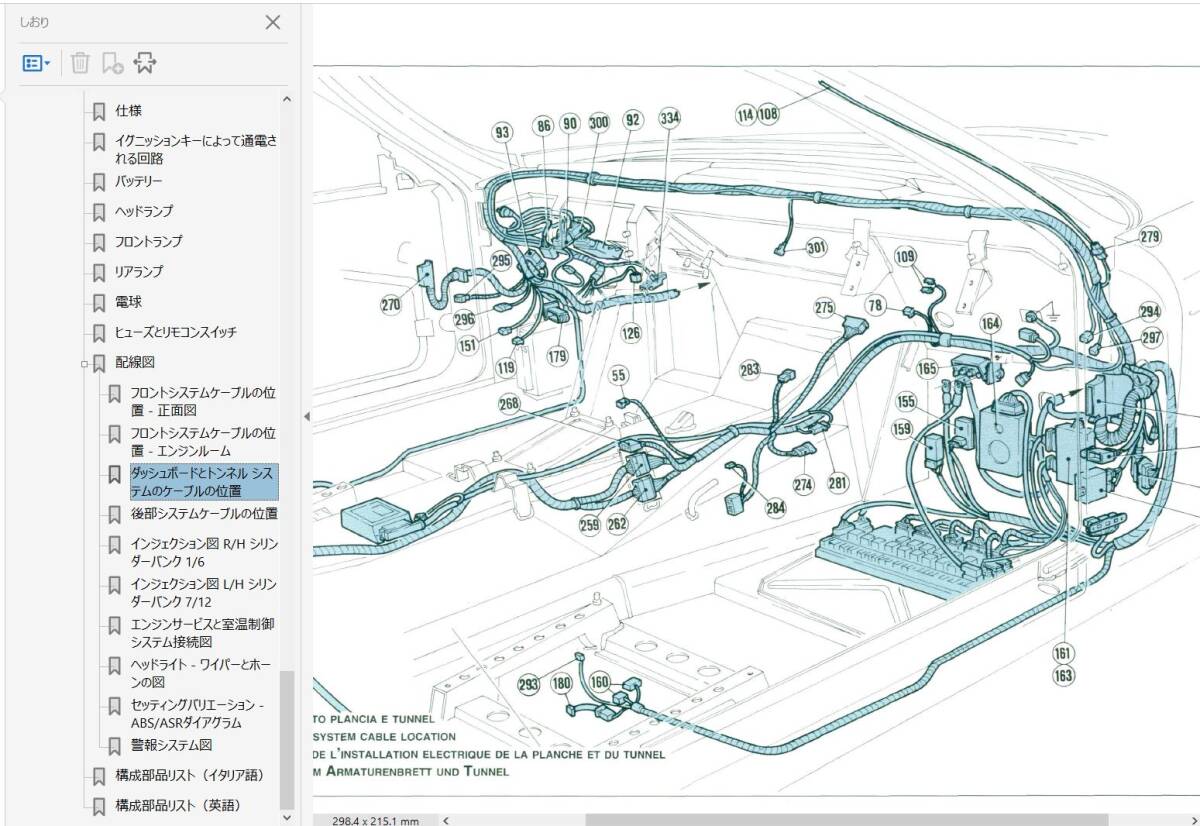Screen dimensions: 1200x826
Task: Click the bookmark list scroll-up arrow
Action: point(287,99)
